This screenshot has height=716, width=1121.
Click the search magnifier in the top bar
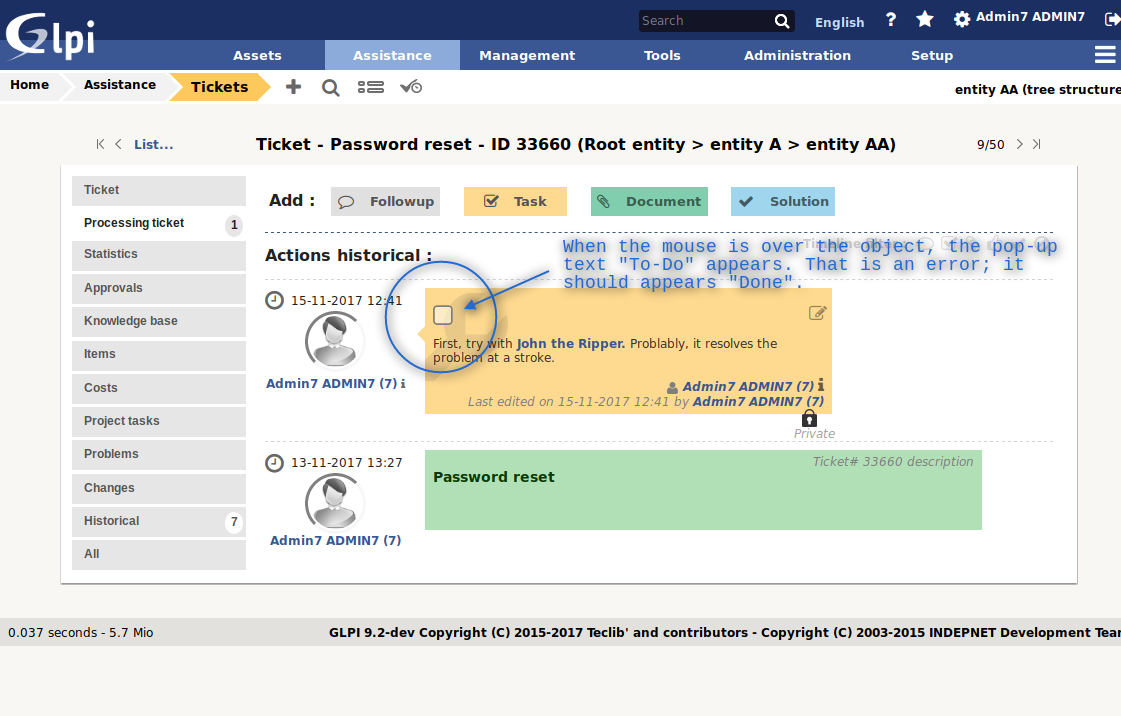782,21
